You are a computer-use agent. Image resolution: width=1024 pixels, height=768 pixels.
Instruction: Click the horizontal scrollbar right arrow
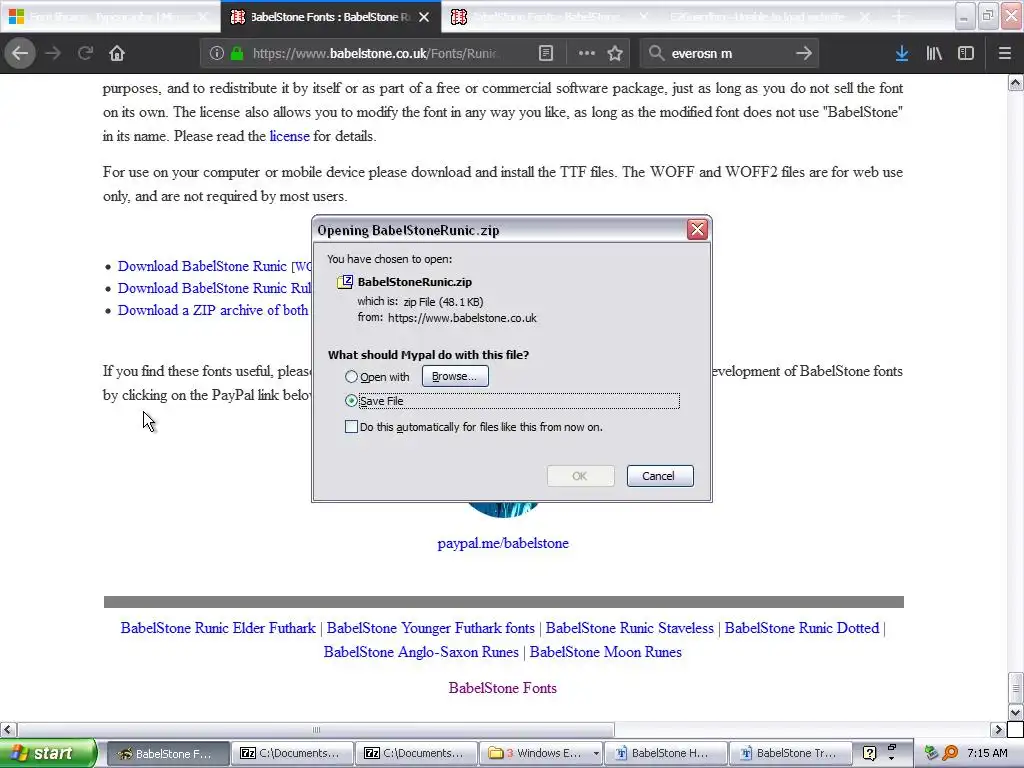click(x=998, y=729)
